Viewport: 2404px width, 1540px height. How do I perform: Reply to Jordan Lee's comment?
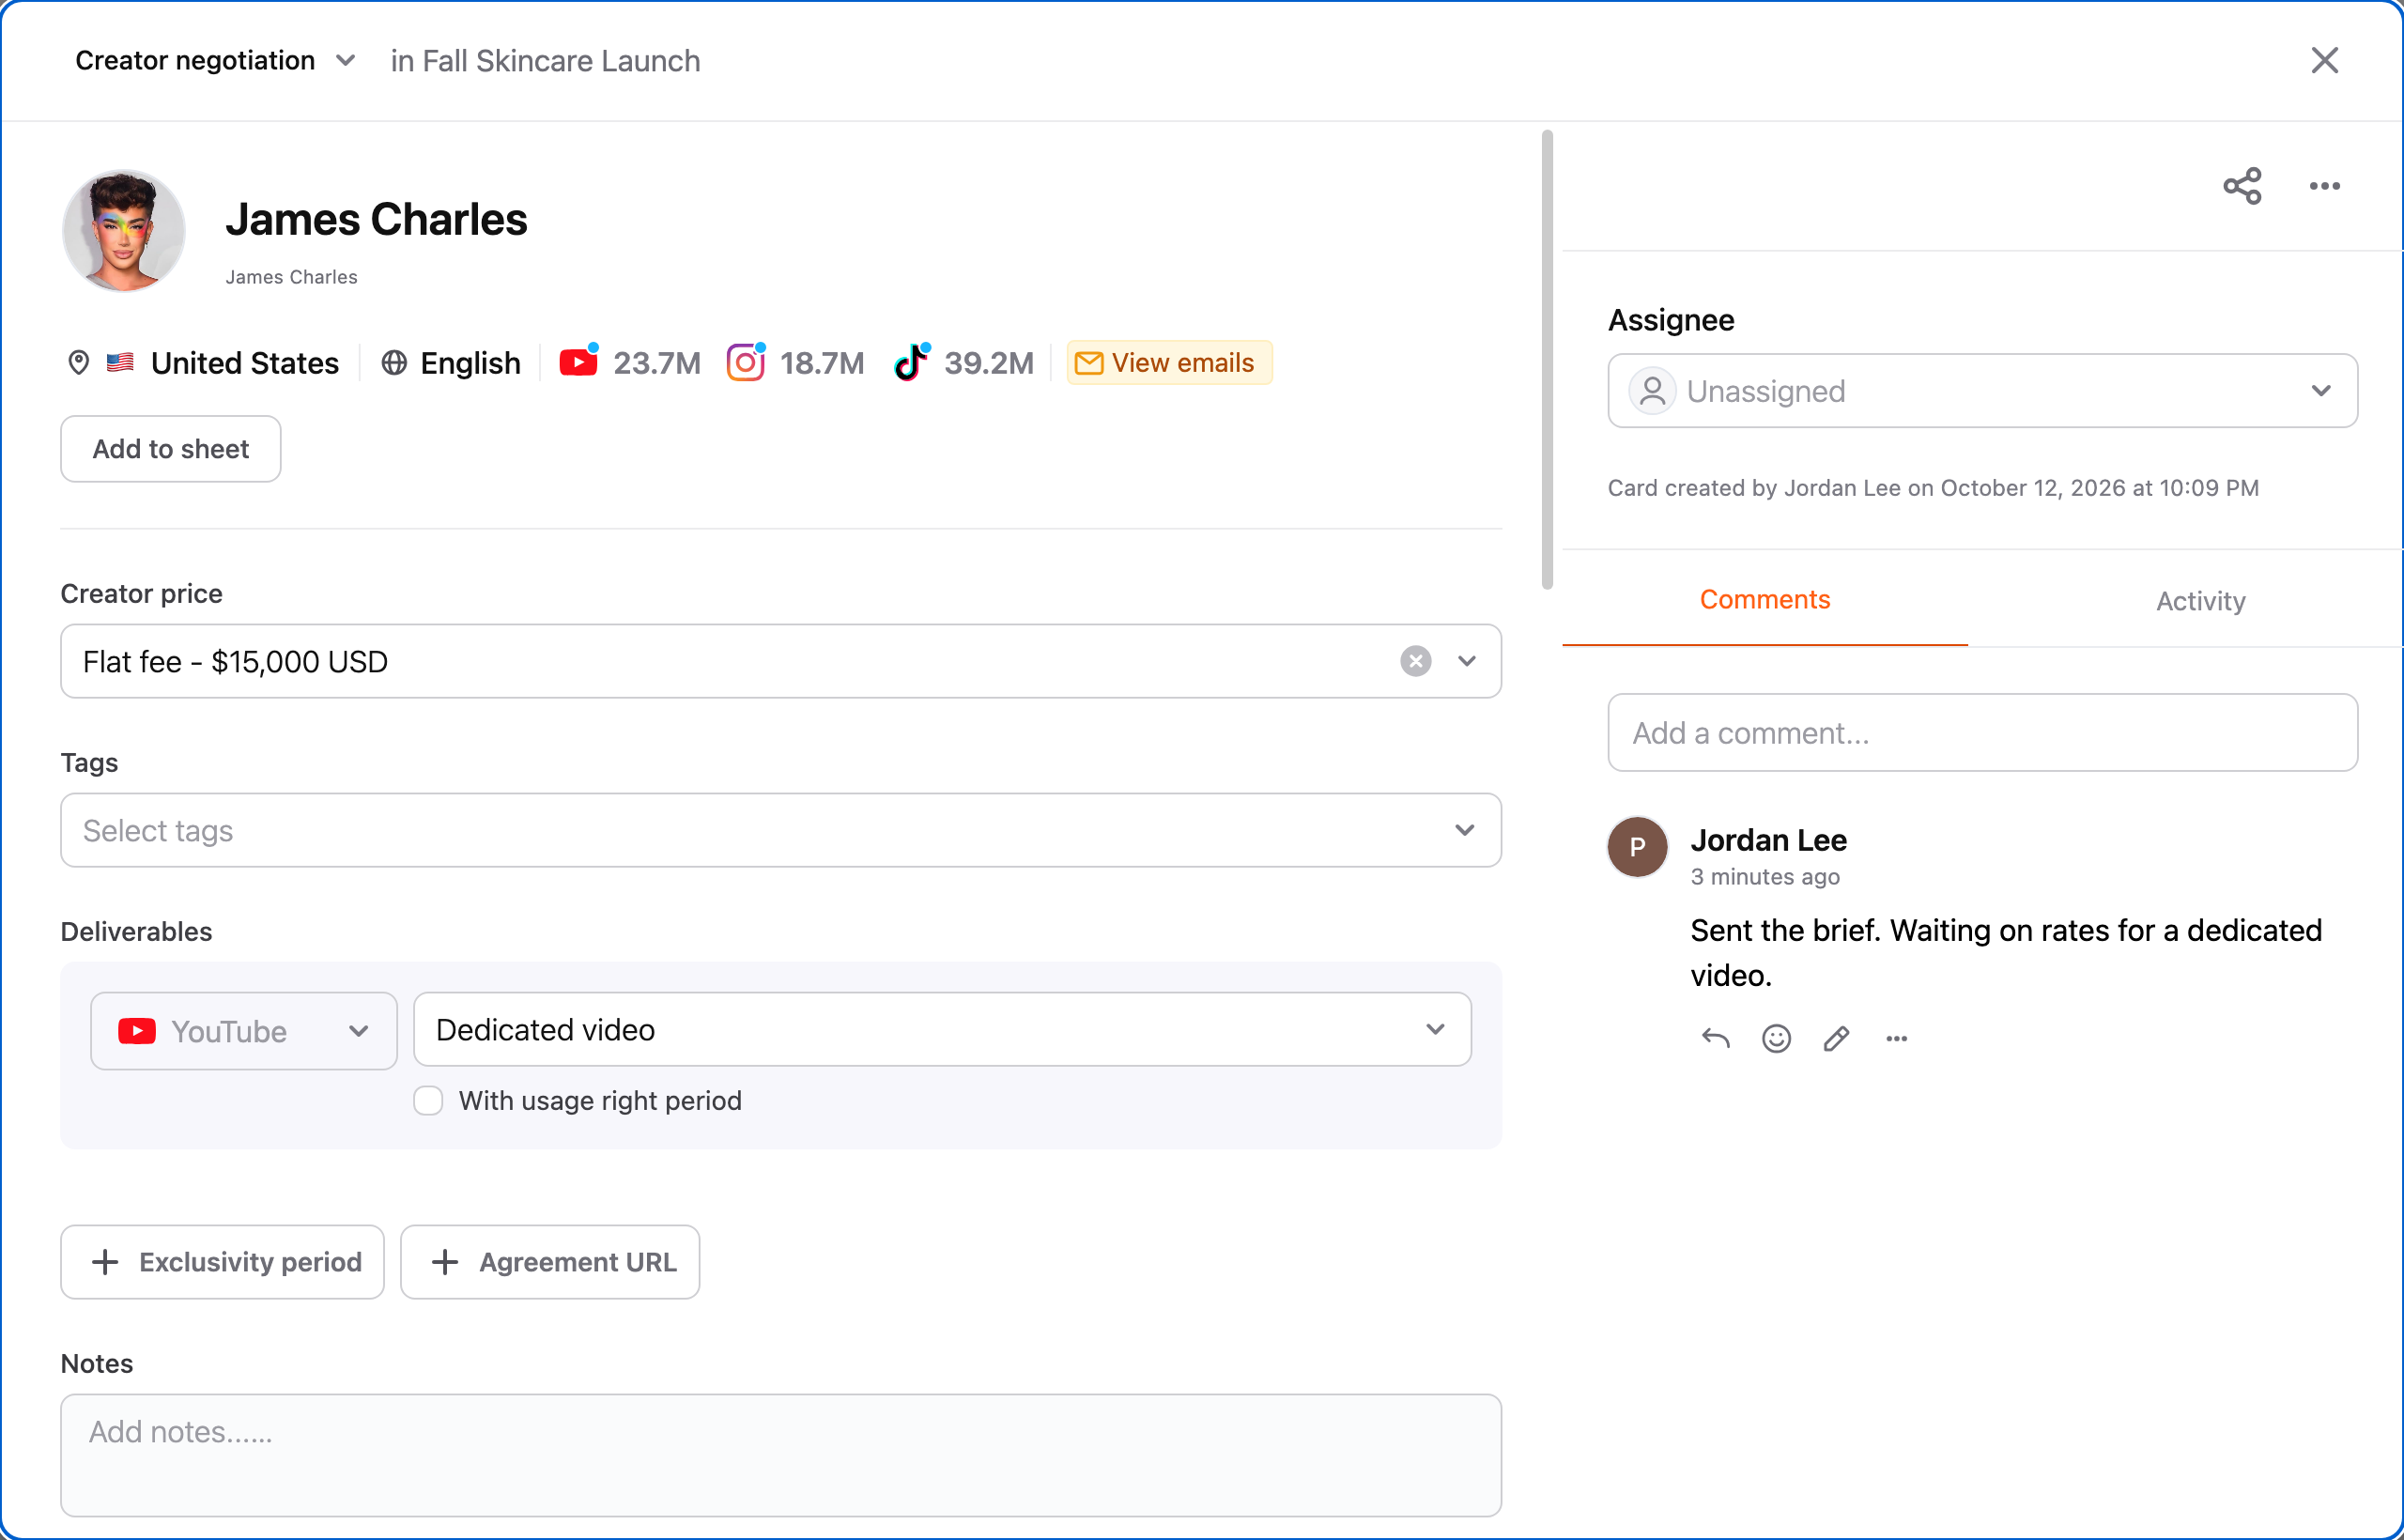pyautogui.click(x=1715, y=1038)
